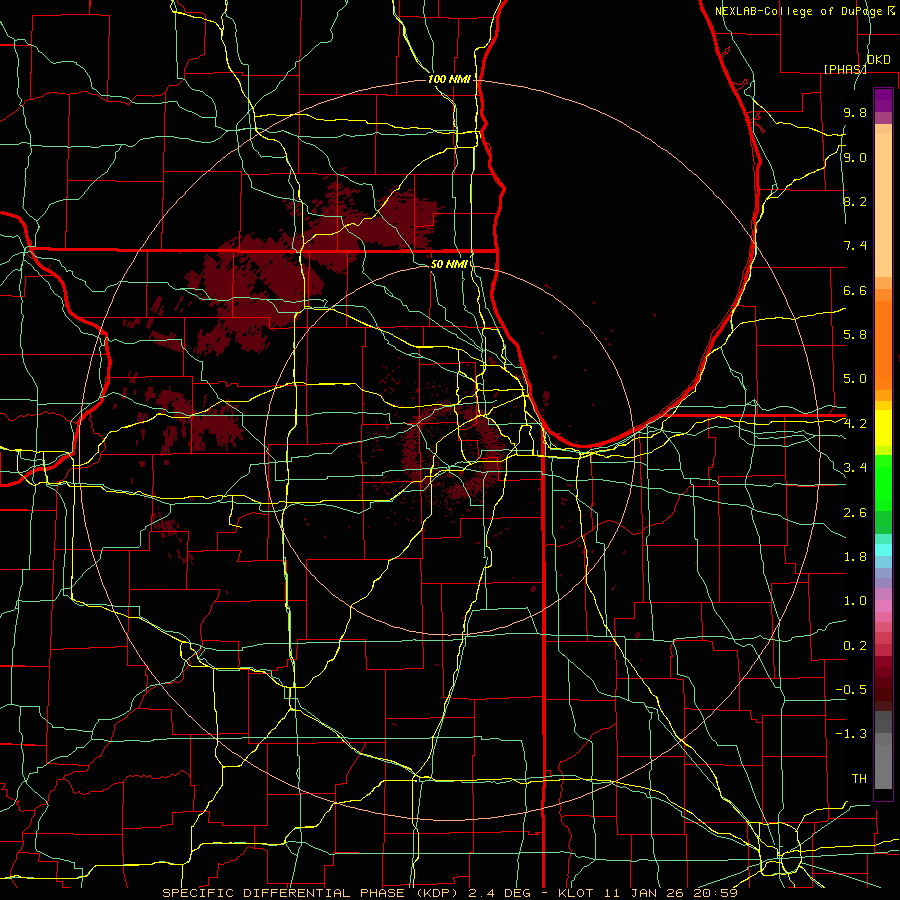
Task: Click the 7.4 scale label
Action: click(855, 246)
